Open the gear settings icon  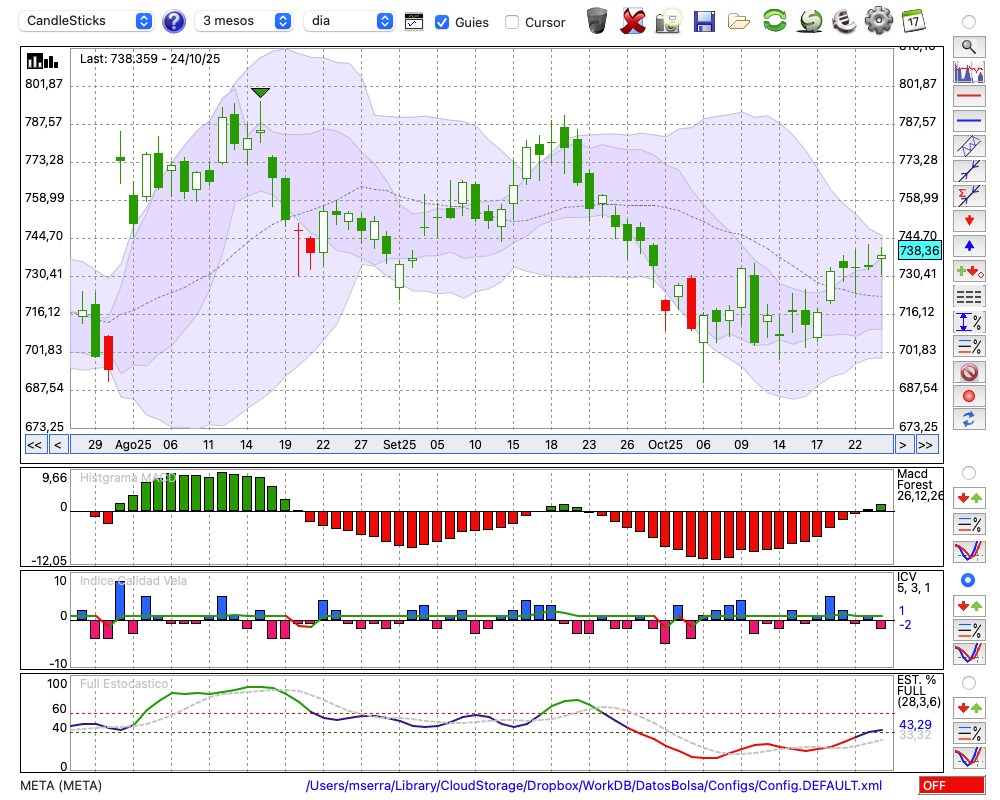[x=878, y=21]
